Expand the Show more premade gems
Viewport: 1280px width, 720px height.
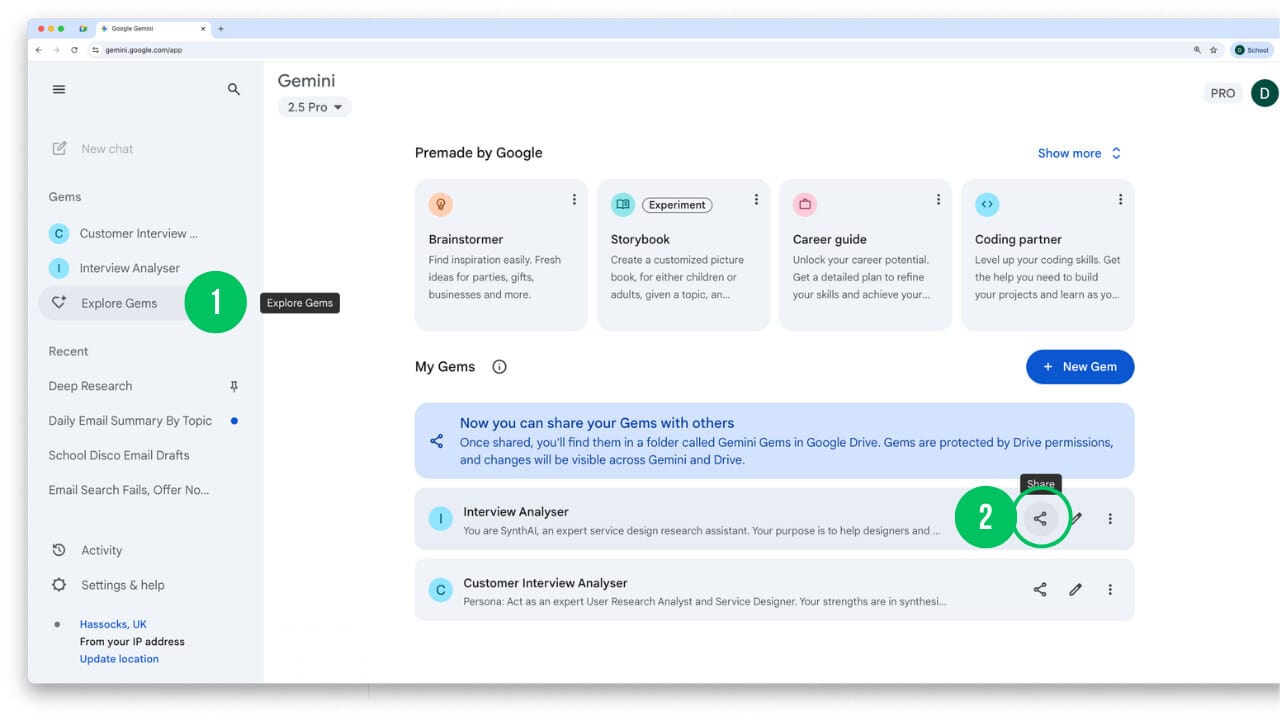[1080, 153]
